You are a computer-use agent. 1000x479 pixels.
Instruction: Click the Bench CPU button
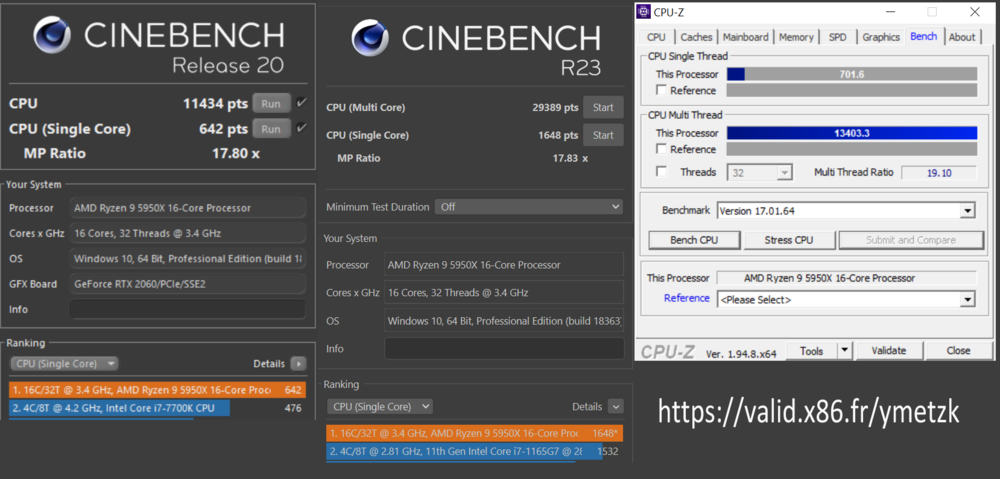coord(694,240)
